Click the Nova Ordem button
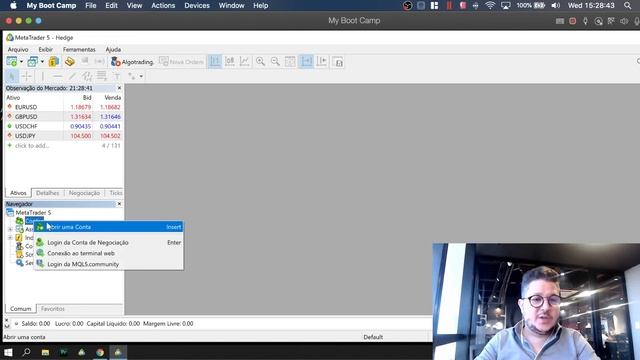 [x=181, y=62]
